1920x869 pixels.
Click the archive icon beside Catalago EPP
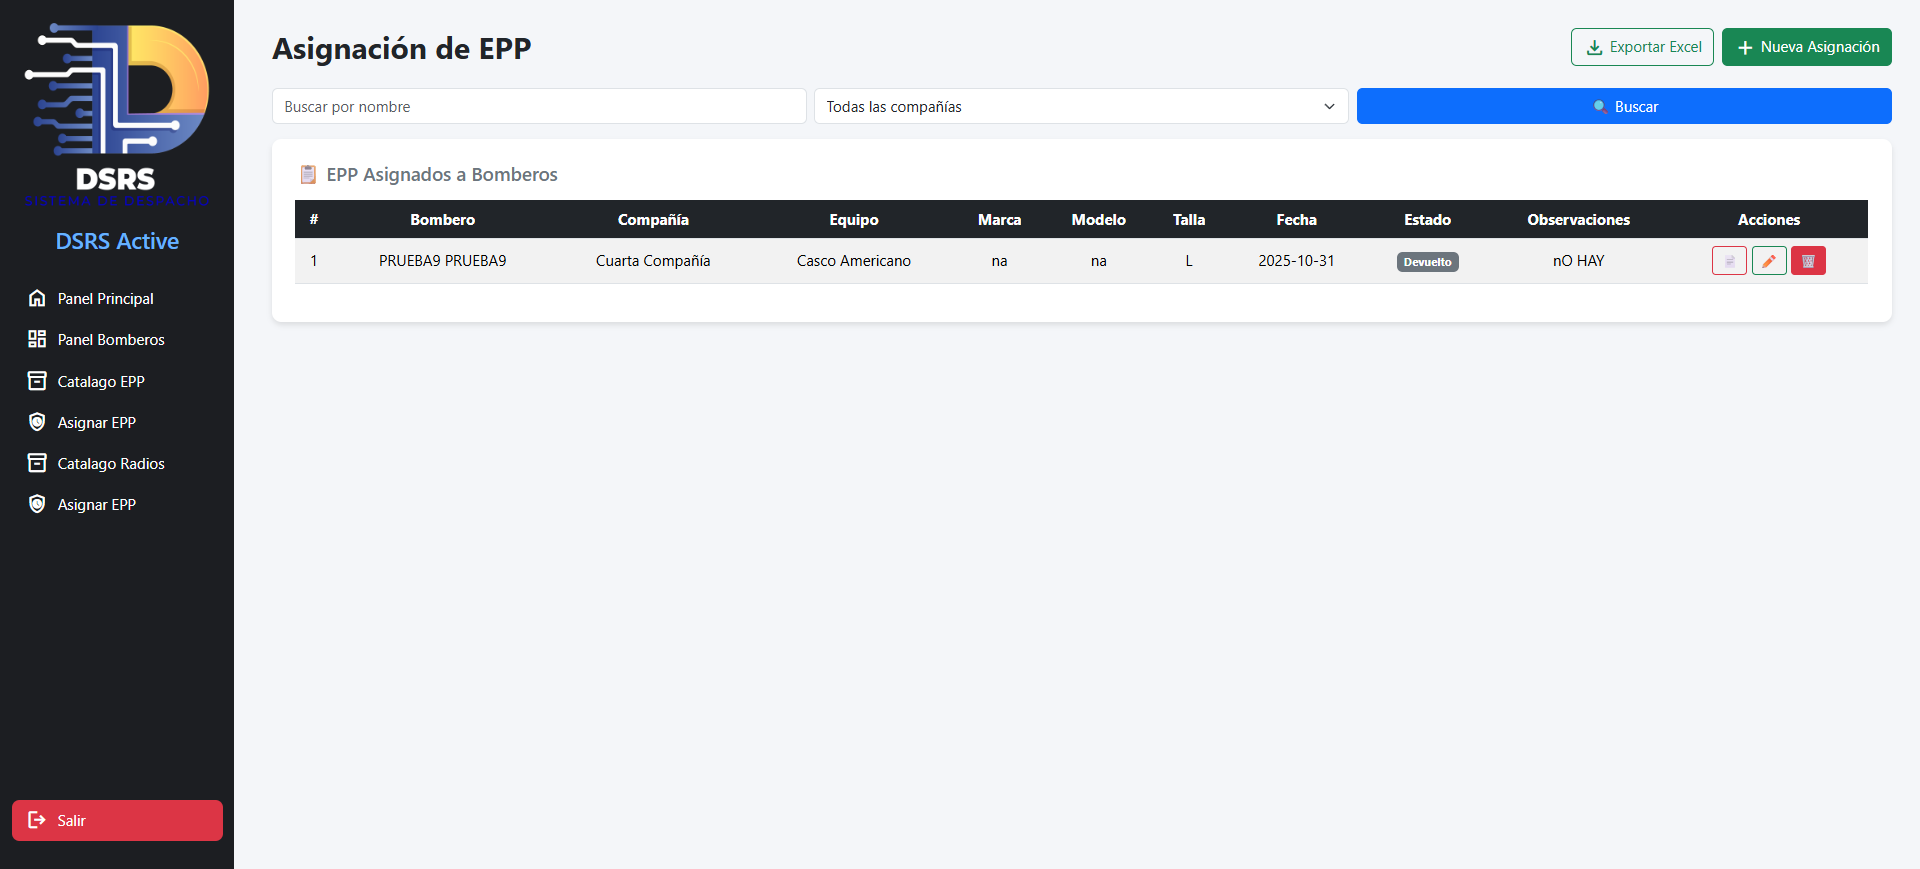[37, 381]
